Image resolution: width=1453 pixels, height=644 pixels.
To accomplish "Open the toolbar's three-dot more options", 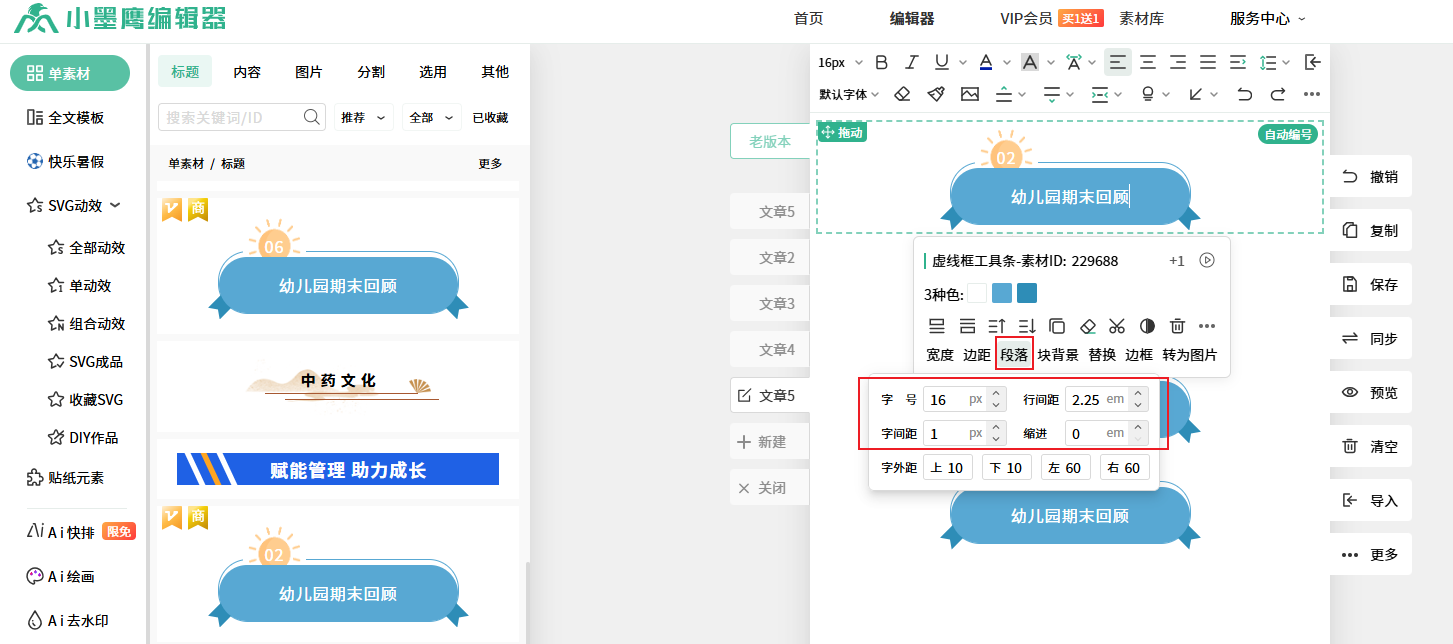I will point(1313,94).
